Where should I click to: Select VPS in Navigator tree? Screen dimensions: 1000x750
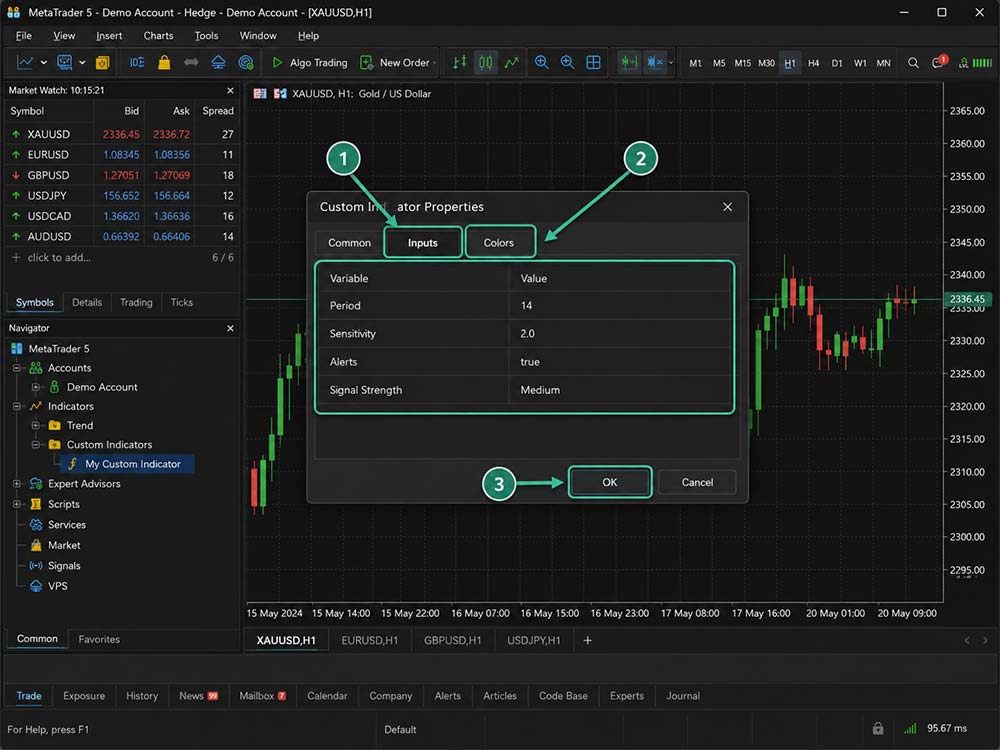57,586
